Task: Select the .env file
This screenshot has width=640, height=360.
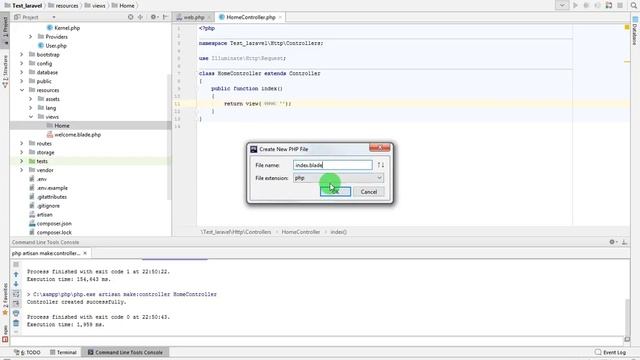Action: (x=42, y=179)
